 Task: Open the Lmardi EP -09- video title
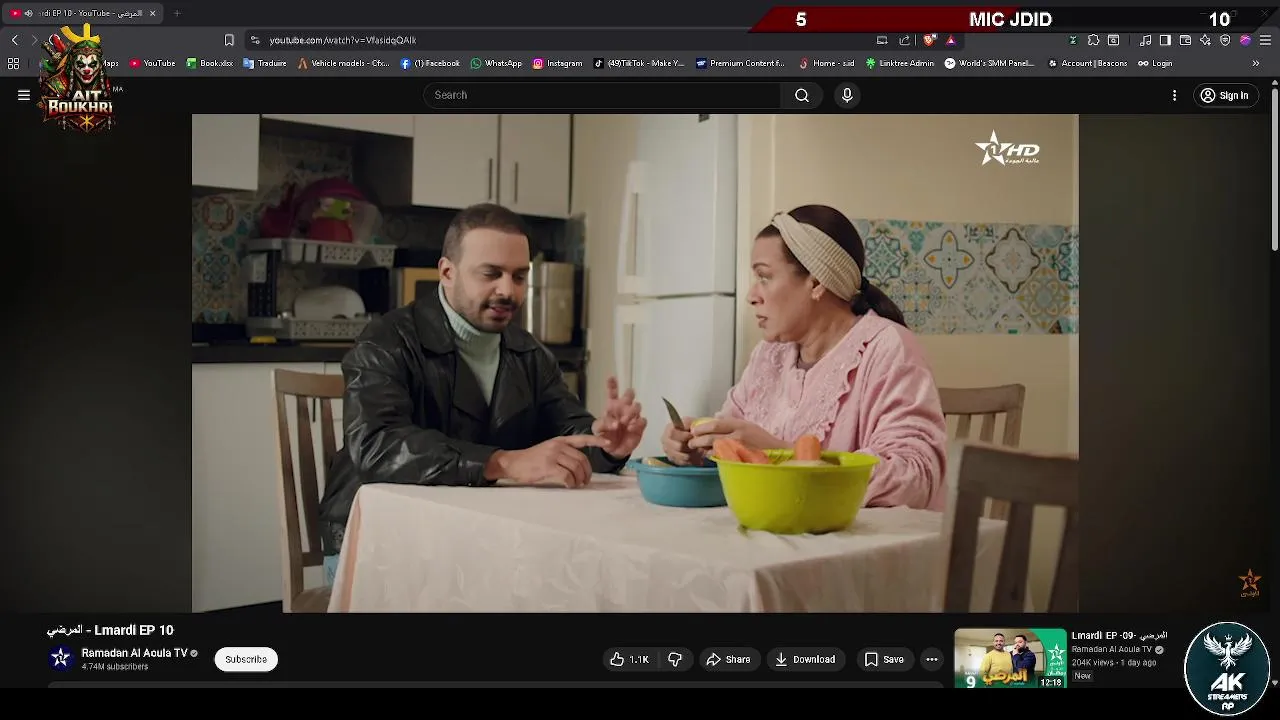pyautogui.click(x=1119, y=635)
